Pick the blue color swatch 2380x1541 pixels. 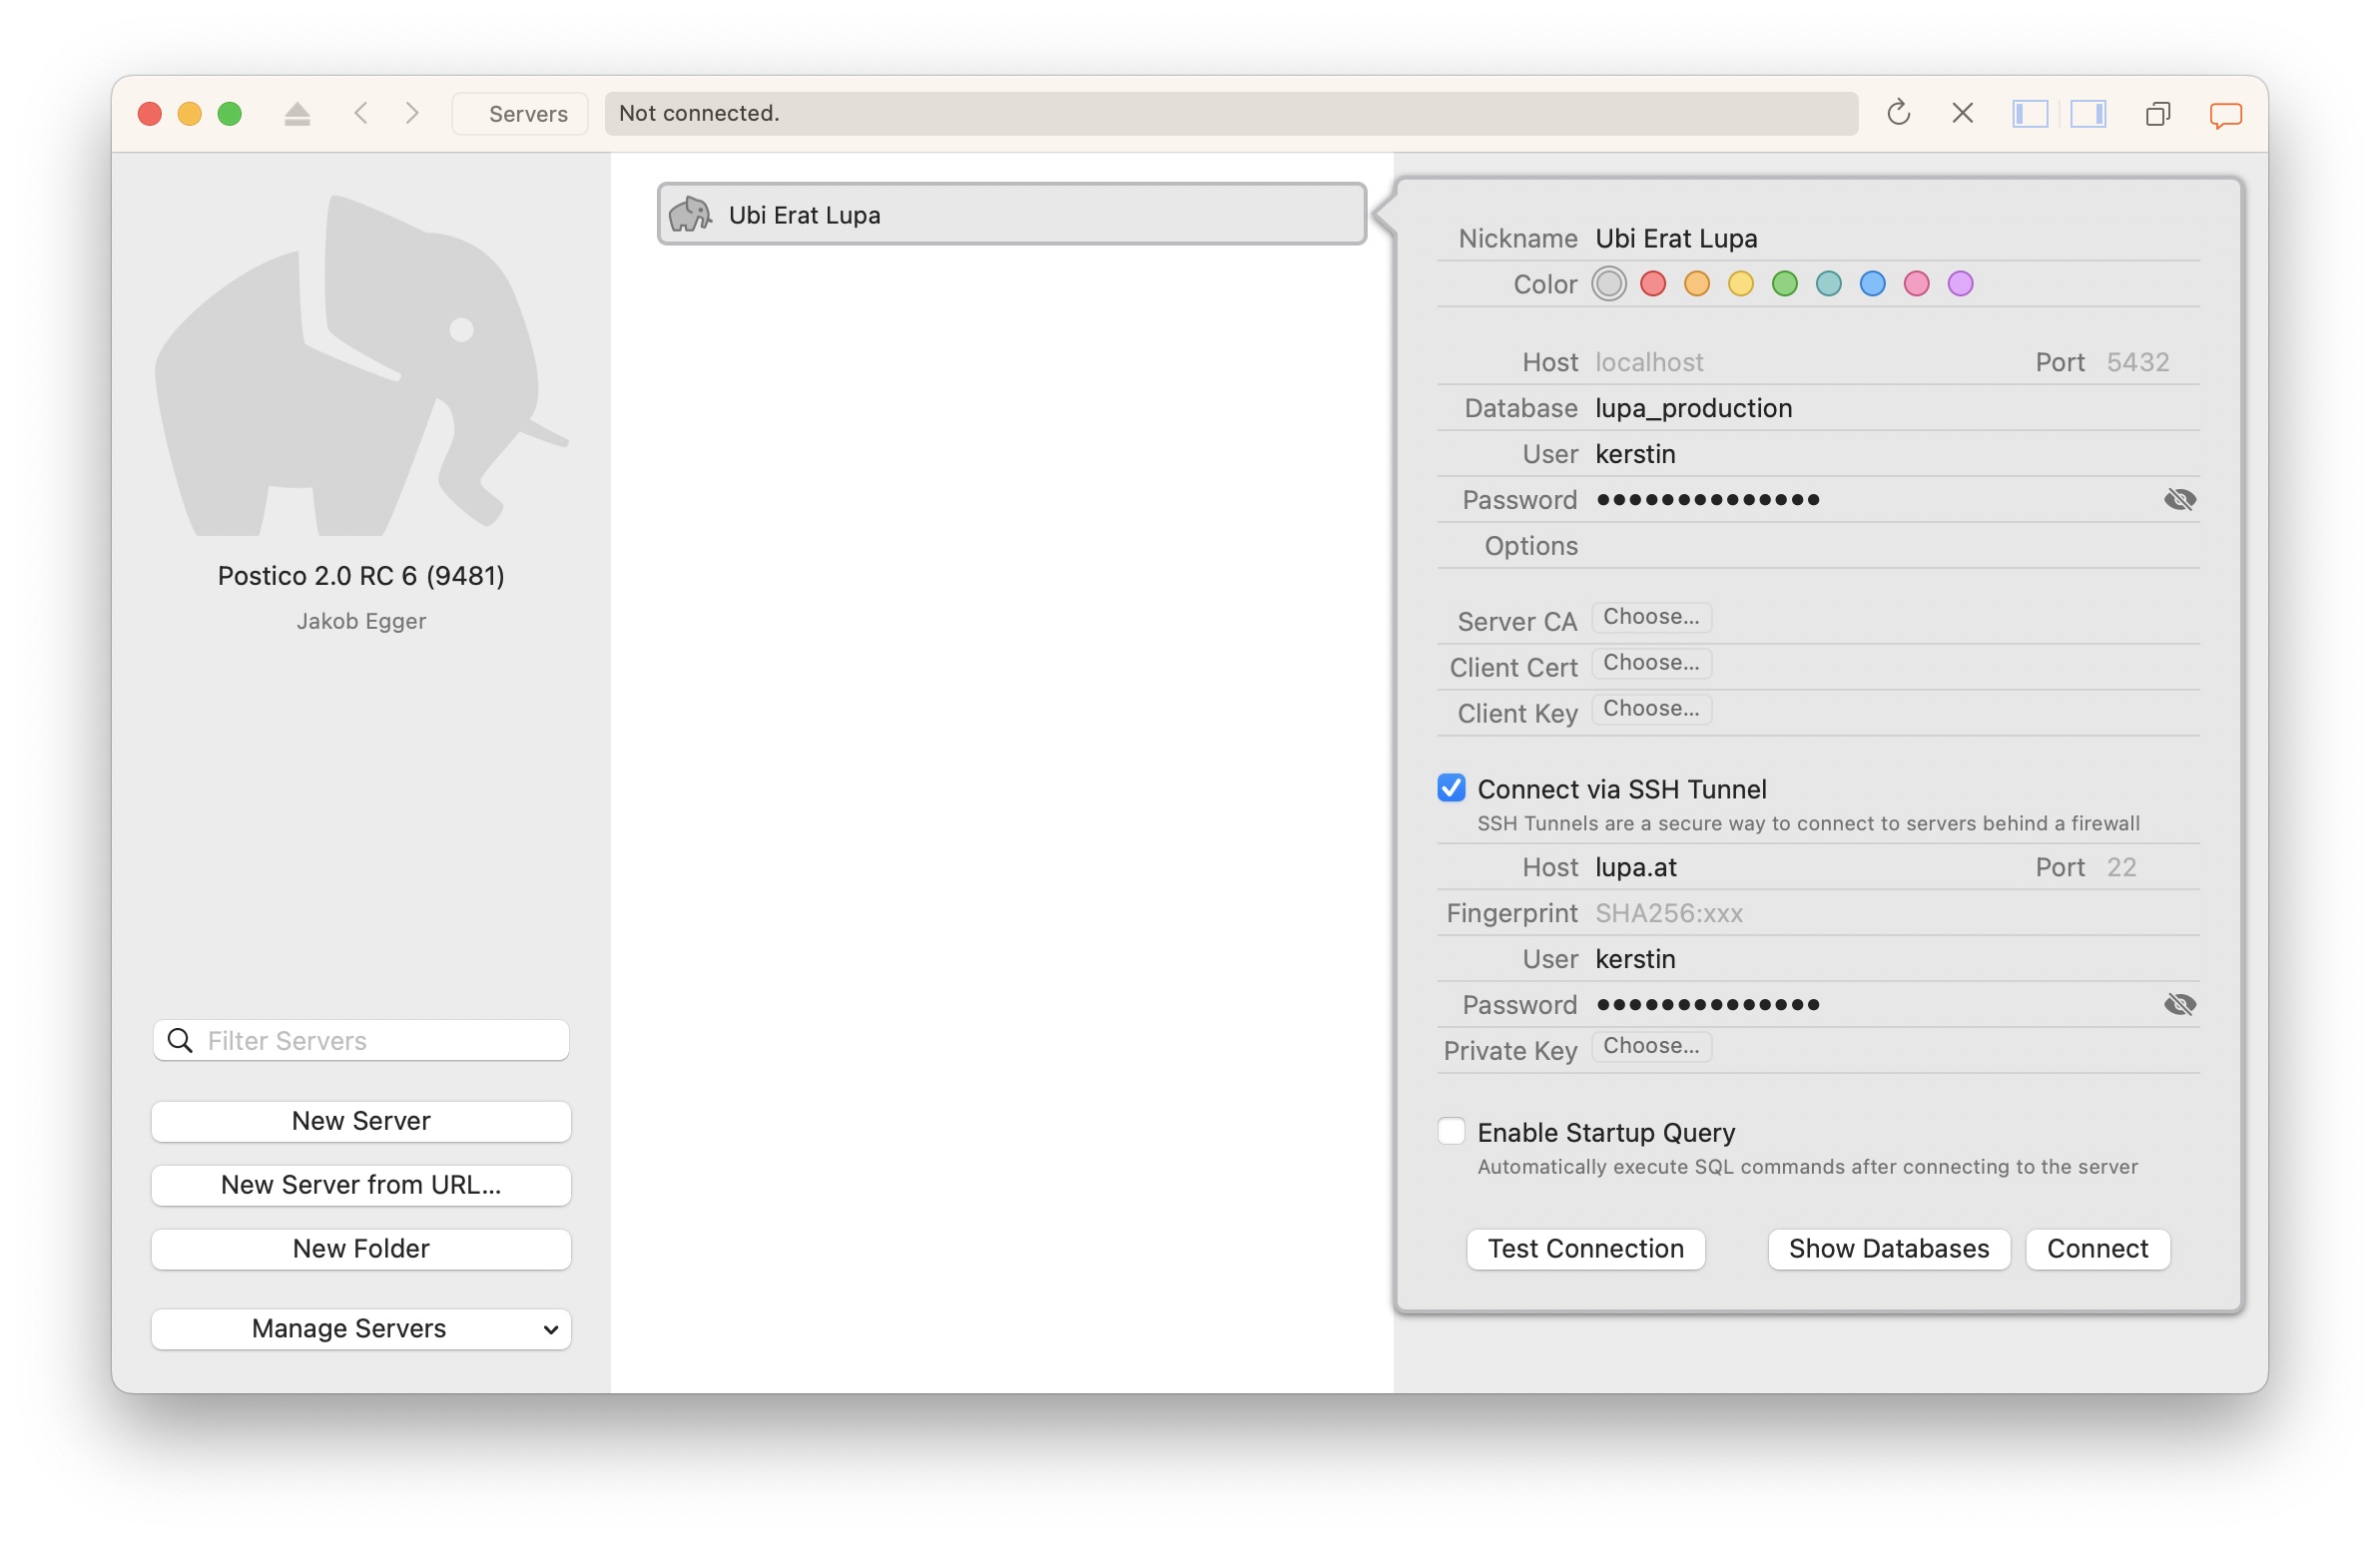(1872, 284)
